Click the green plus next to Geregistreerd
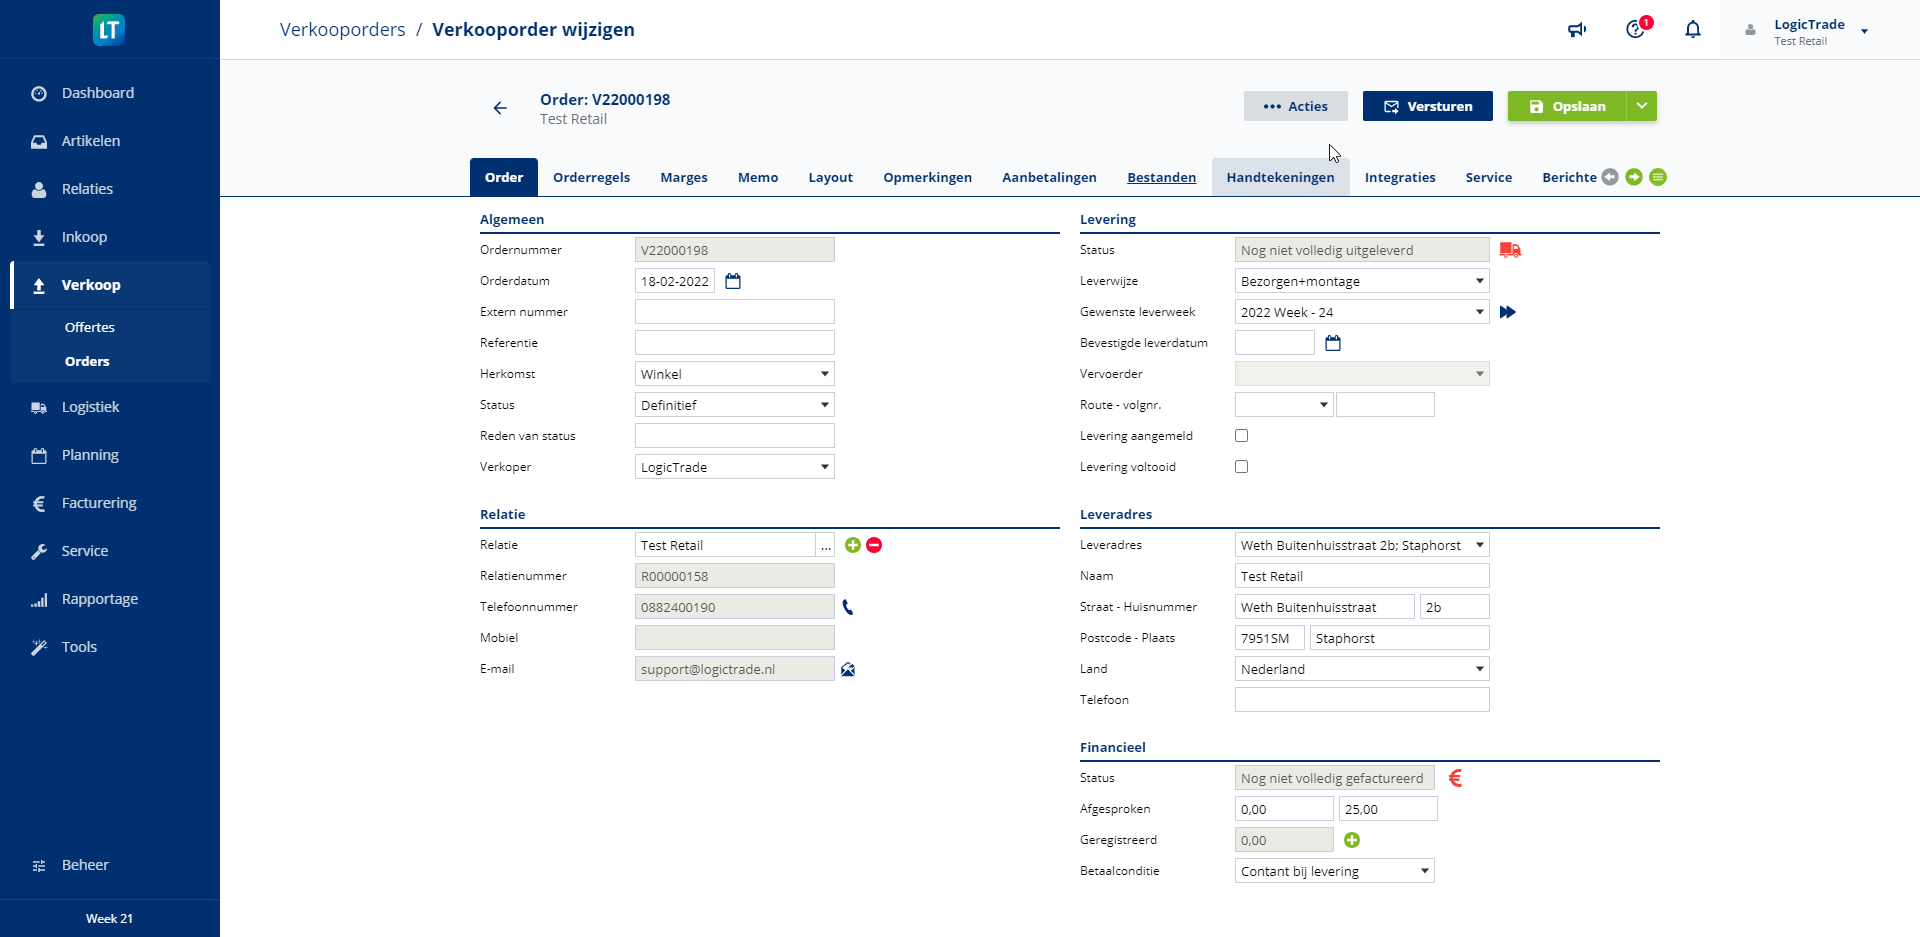 (1352, 840)
